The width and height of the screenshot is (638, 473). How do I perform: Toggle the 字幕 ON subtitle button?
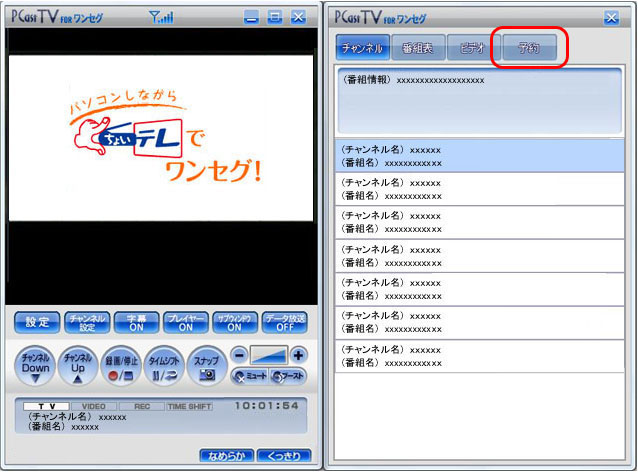(136, 322)
